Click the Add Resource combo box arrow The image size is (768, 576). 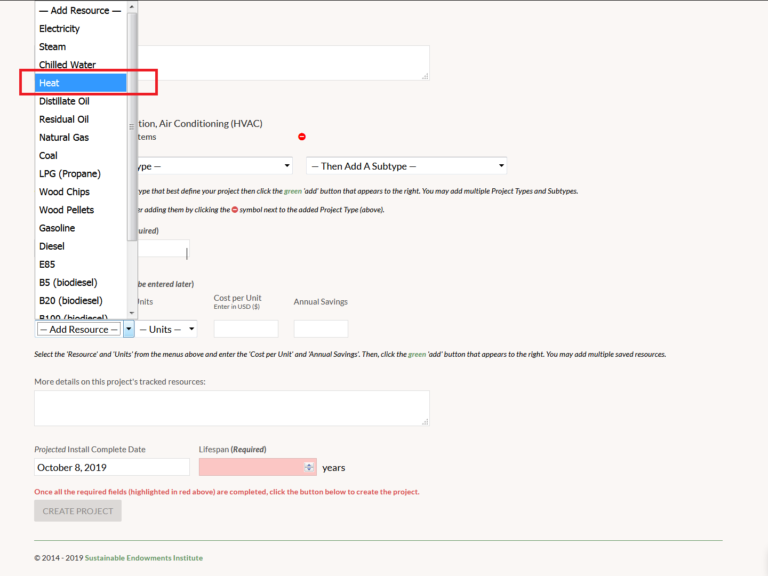point(129,329)
